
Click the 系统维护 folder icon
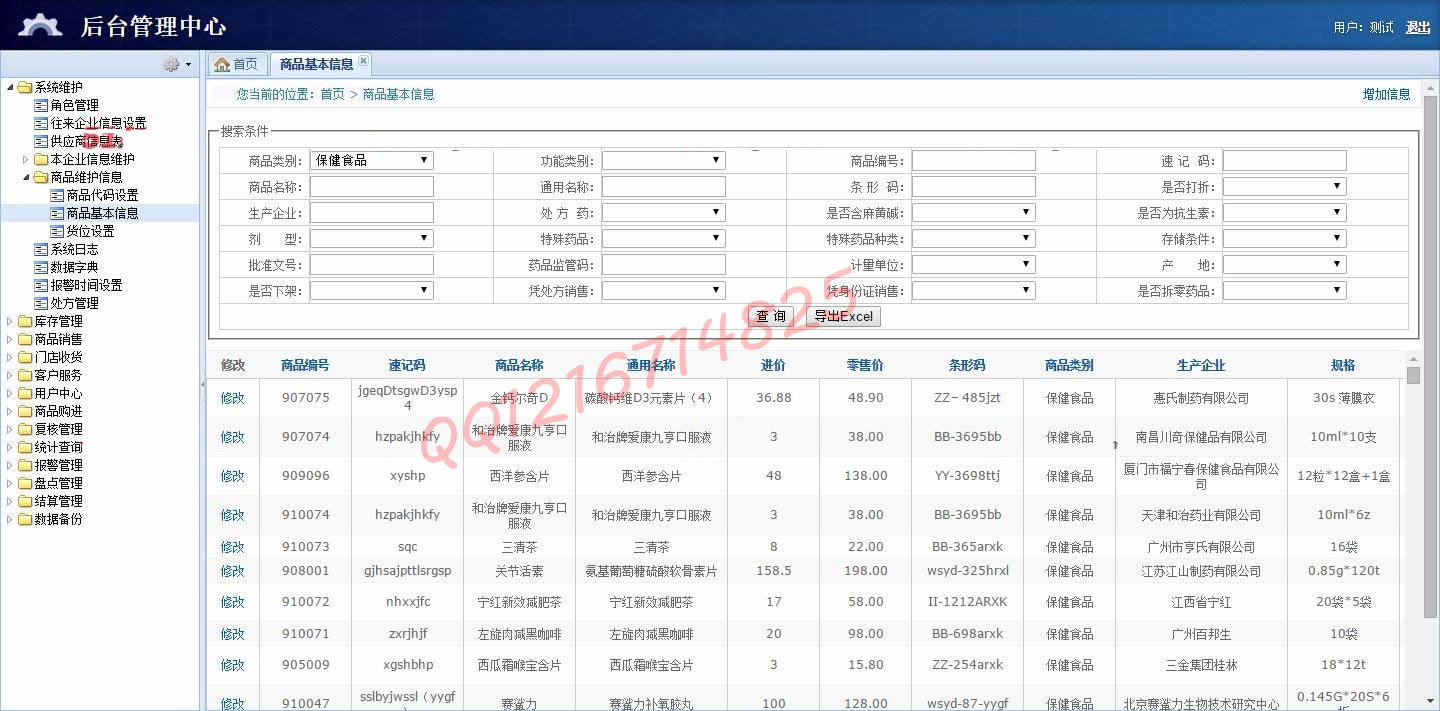pyautogui.click(x=25, y=87)
